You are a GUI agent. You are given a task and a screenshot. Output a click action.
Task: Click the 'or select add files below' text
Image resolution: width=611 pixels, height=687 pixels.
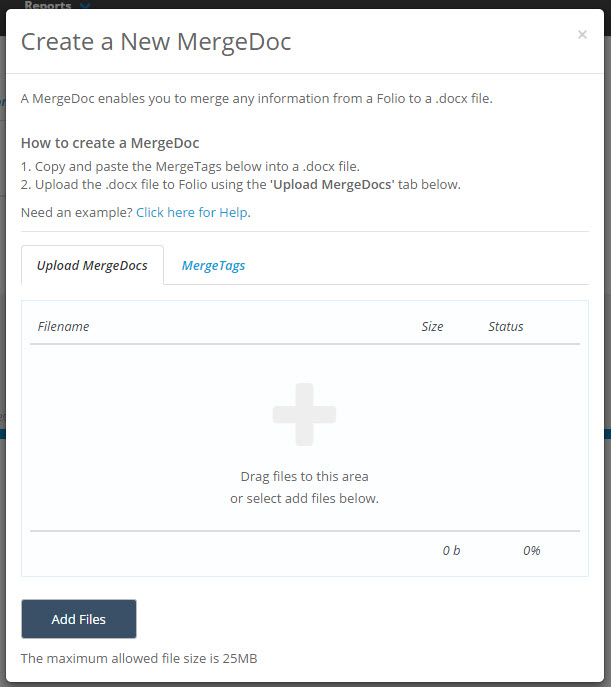coord(304,498)
